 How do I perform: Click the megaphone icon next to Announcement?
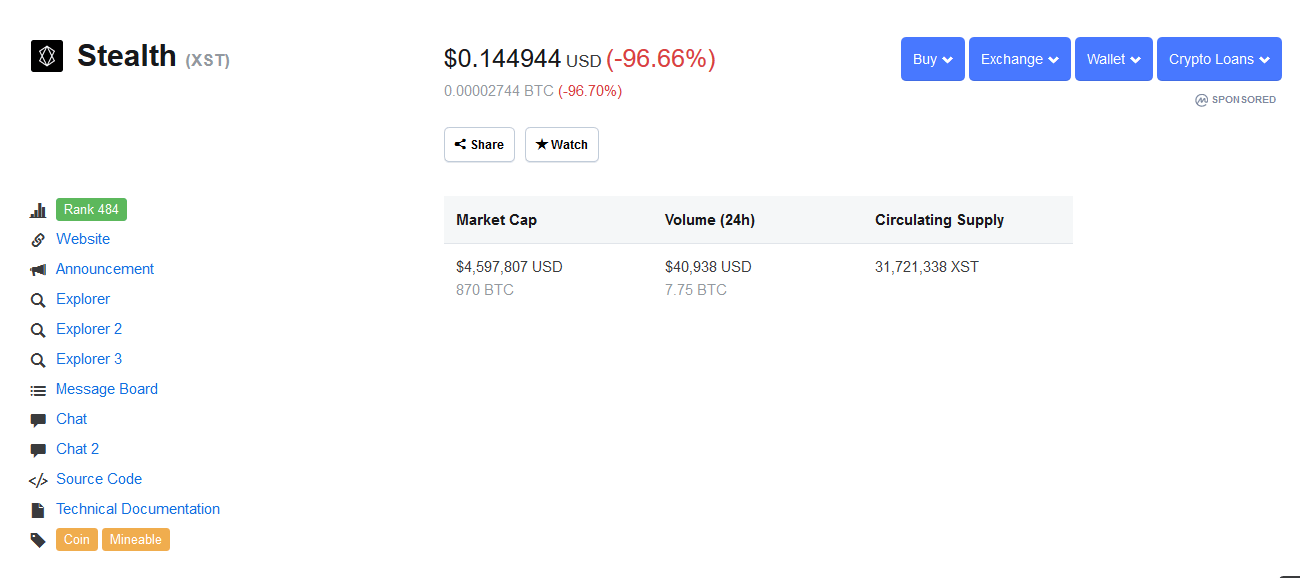pos(38,268)
